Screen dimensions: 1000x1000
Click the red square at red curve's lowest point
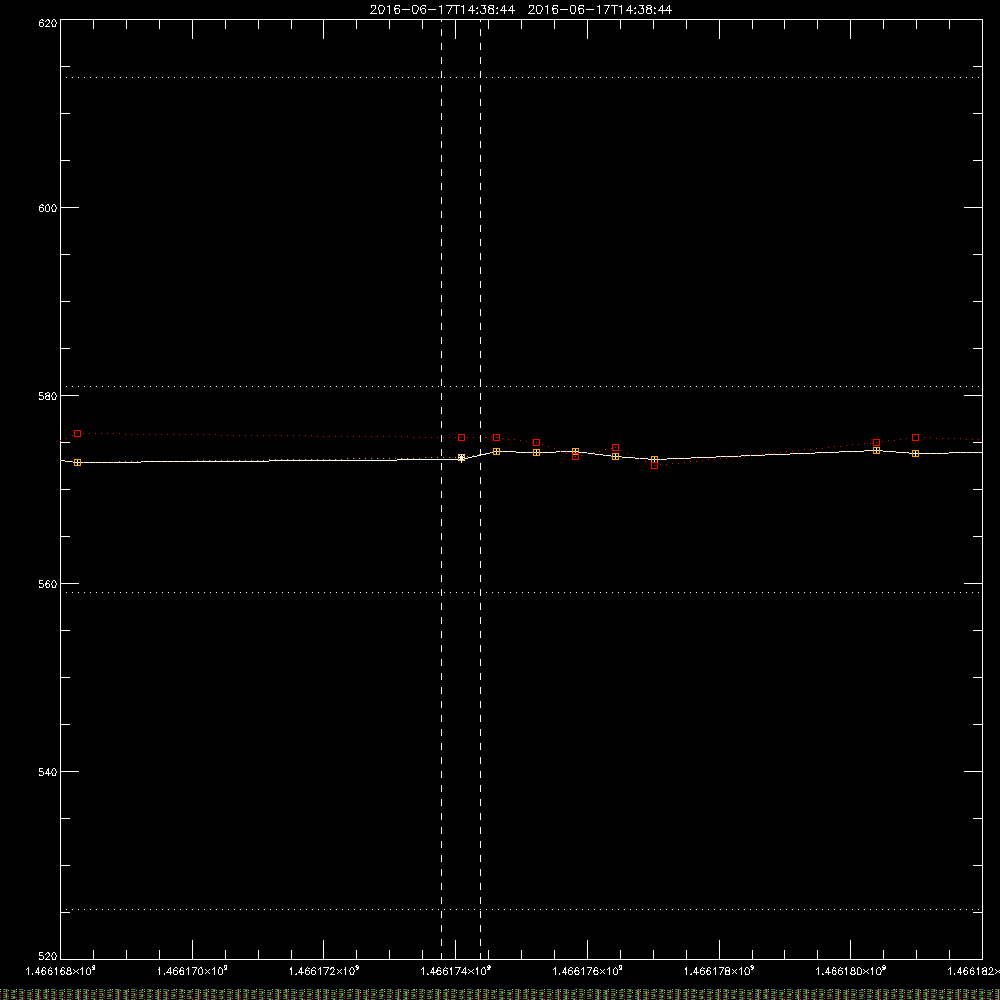point(654,466)
